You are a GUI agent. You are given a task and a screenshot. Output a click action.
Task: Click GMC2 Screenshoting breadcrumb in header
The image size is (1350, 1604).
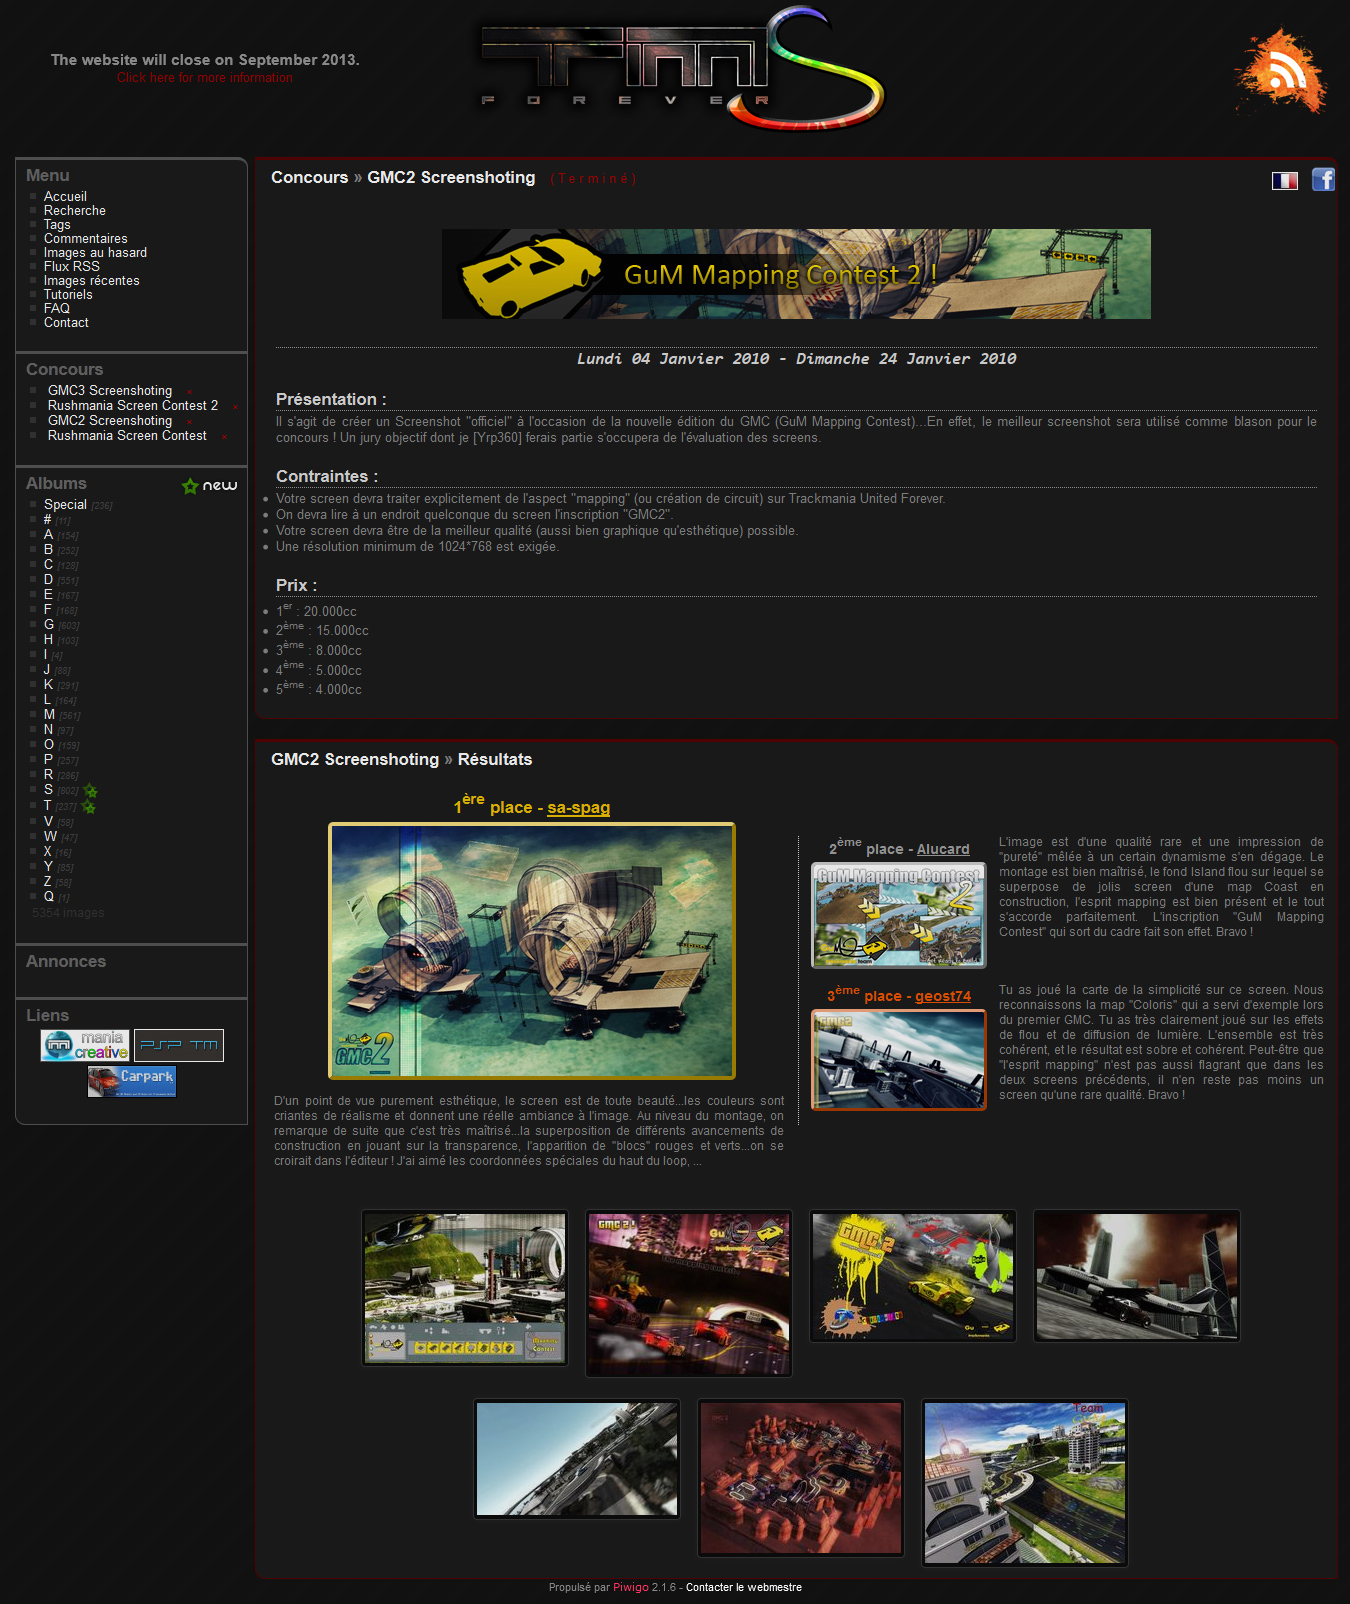click(451, 177)
